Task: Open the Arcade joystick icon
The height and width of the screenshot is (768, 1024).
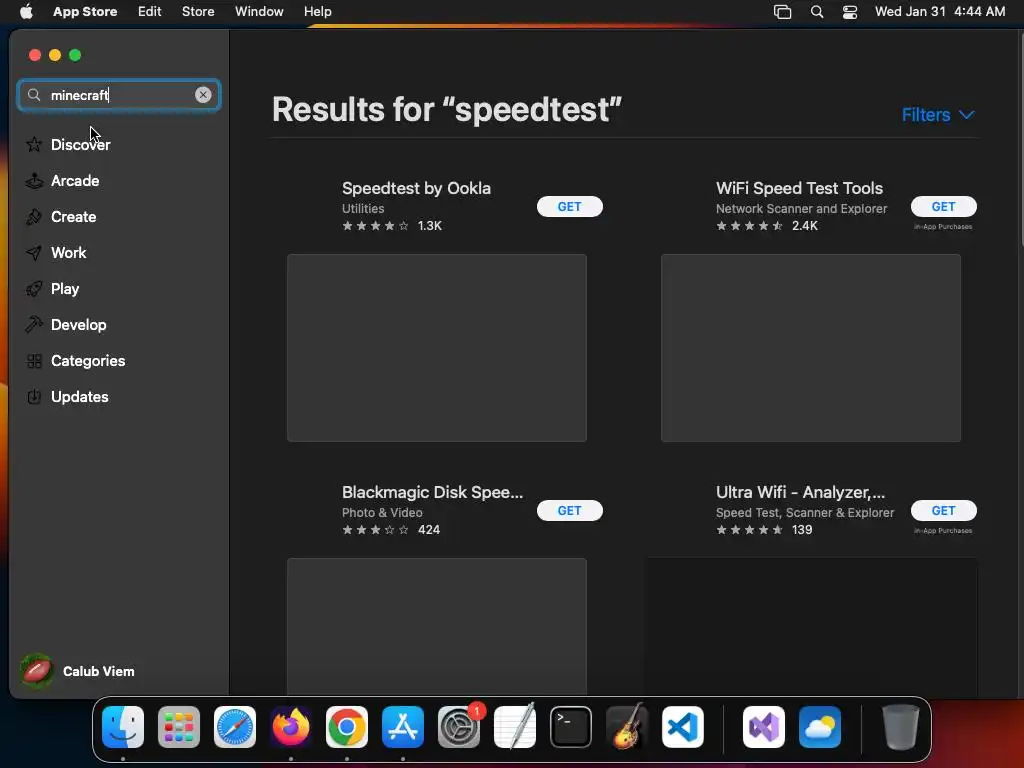Action: [x=34, y=181]
